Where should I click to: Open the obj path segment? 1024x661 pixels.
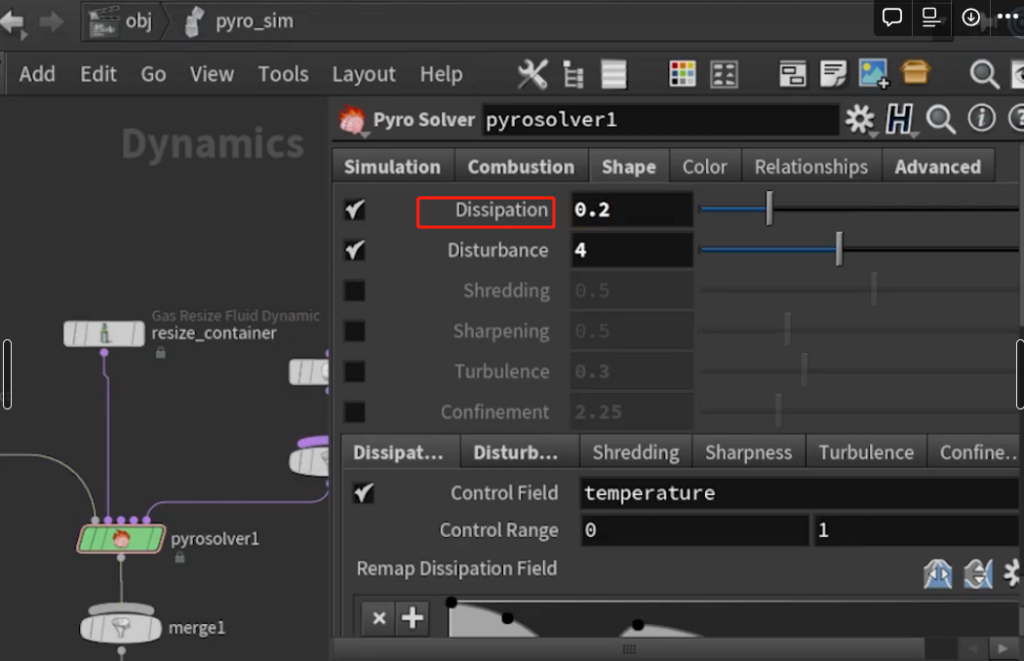(121, 22)
